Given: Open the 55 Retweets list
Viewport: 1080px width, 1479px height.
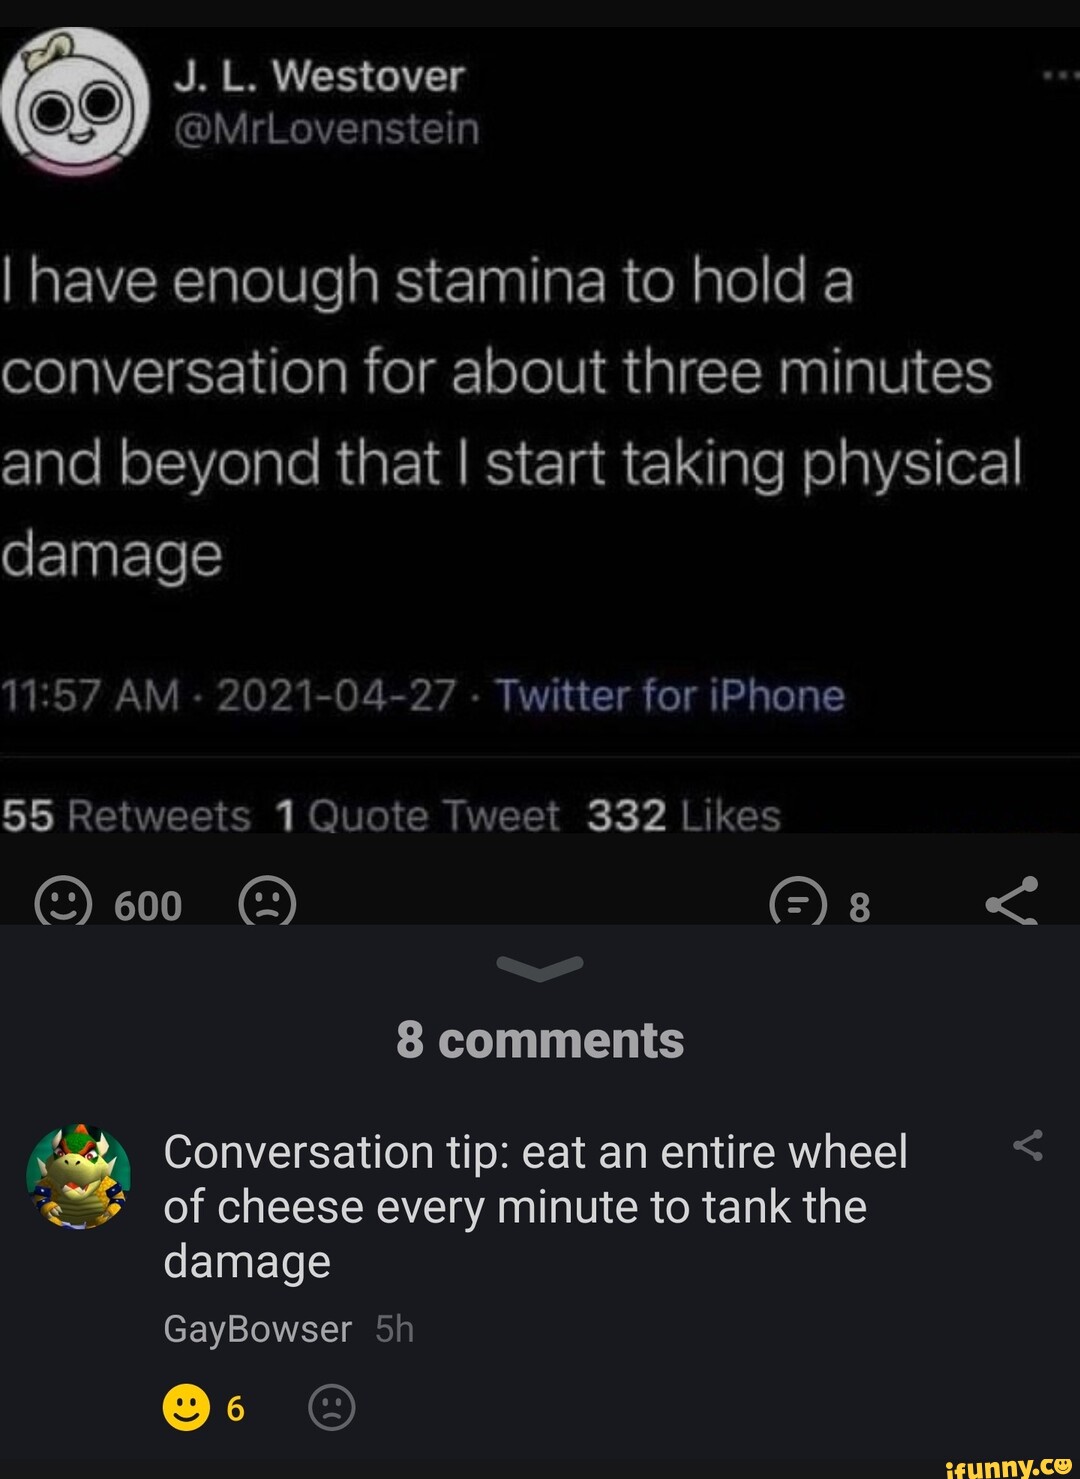Looking at the screenshot, I should tap(126, 816).
